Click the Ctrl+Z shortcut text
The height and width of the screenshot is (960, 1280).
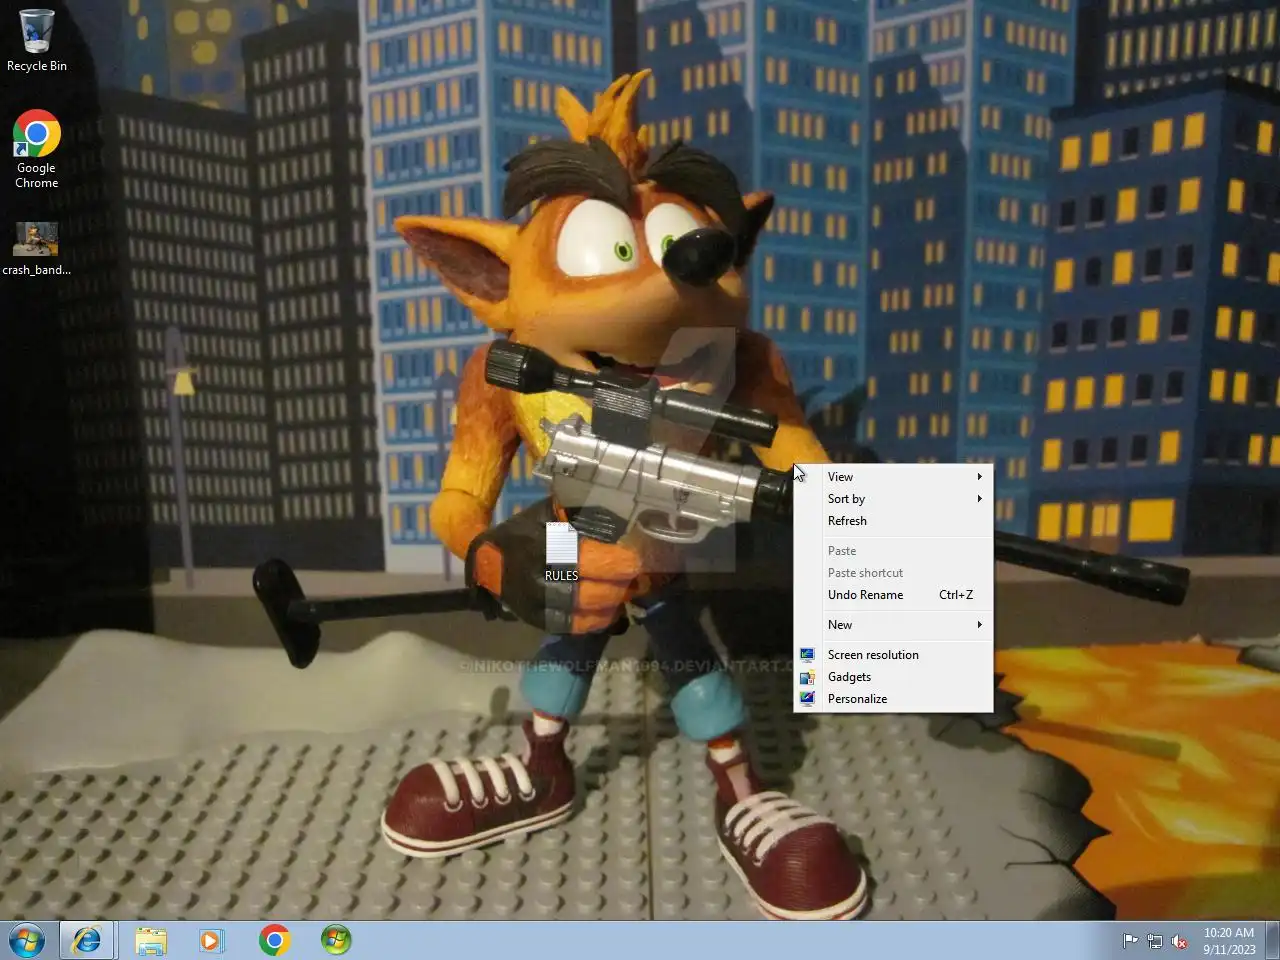(x=956, y=595)
